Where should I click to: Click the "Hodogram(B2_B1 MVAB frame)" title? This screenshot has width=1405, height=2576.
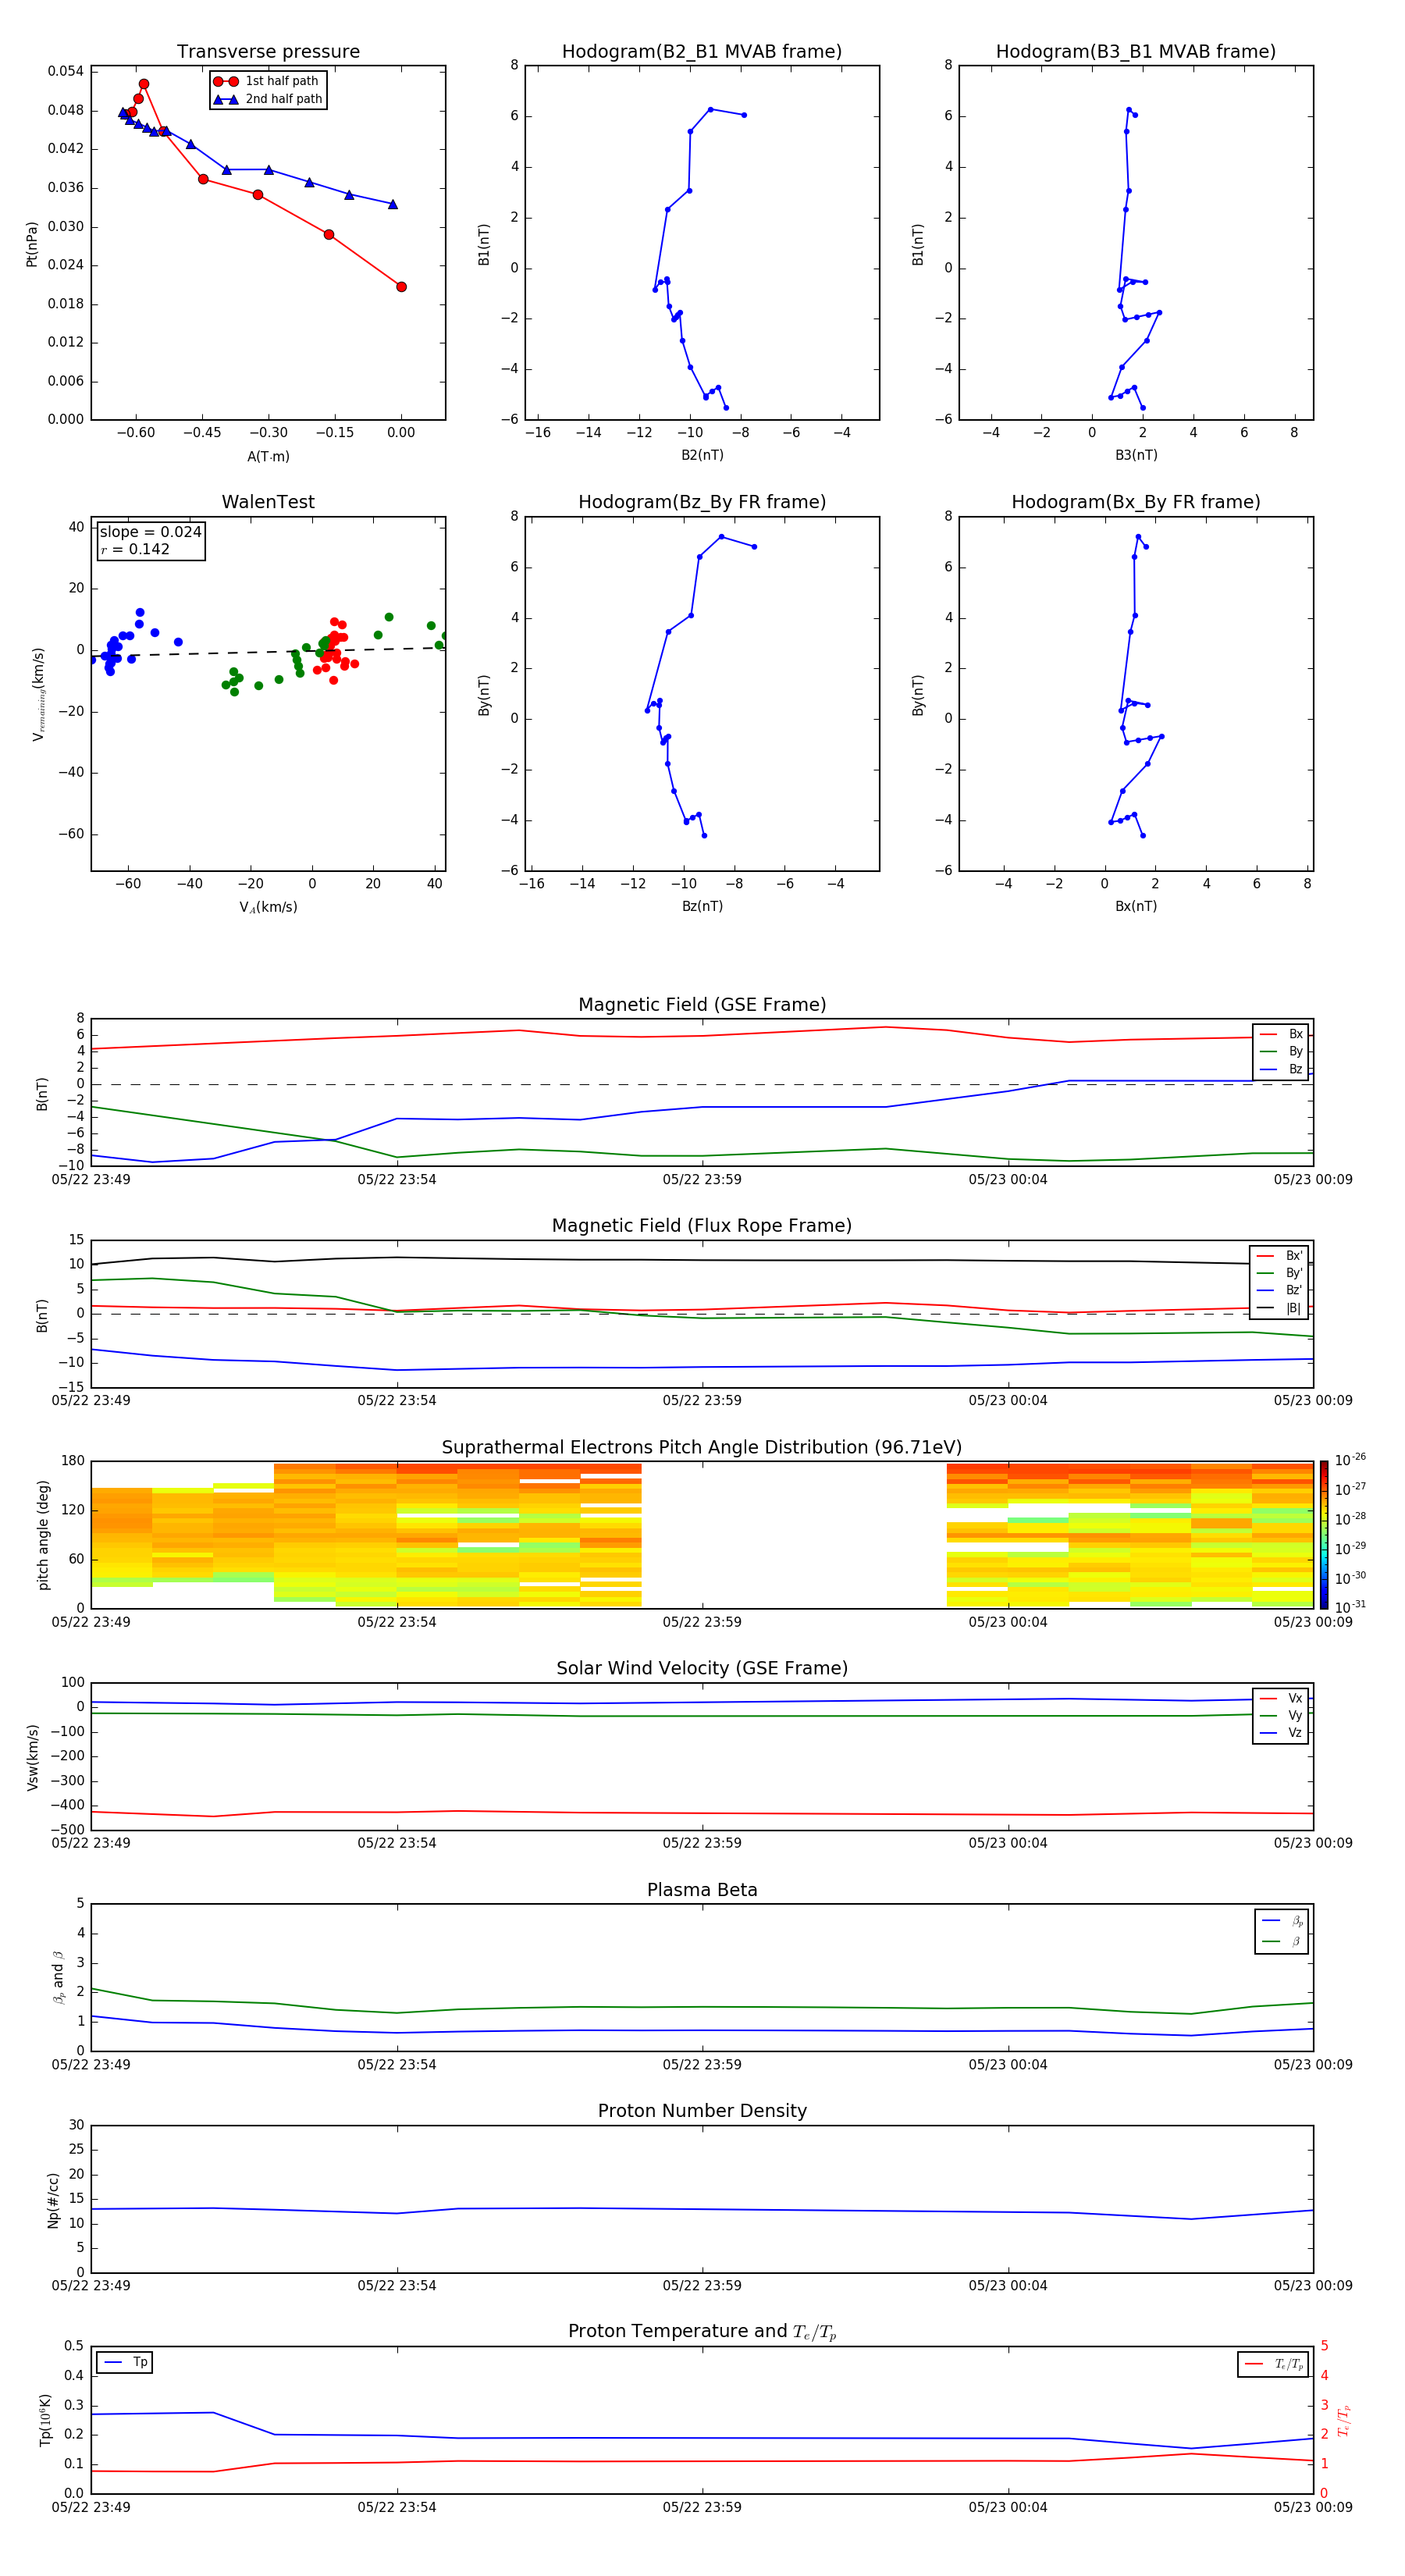(x=702, y=52)
